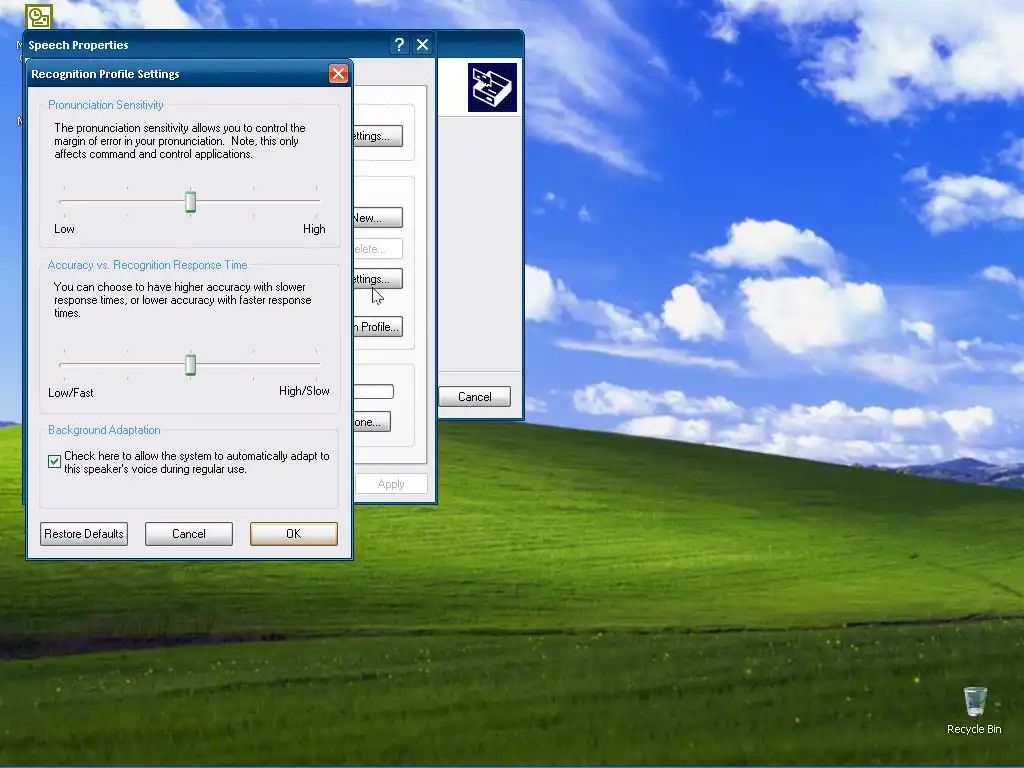Confirm the profile settings with OK
Screen dimensions: 1024x768
pyautogui.click(x=294, y=534)
